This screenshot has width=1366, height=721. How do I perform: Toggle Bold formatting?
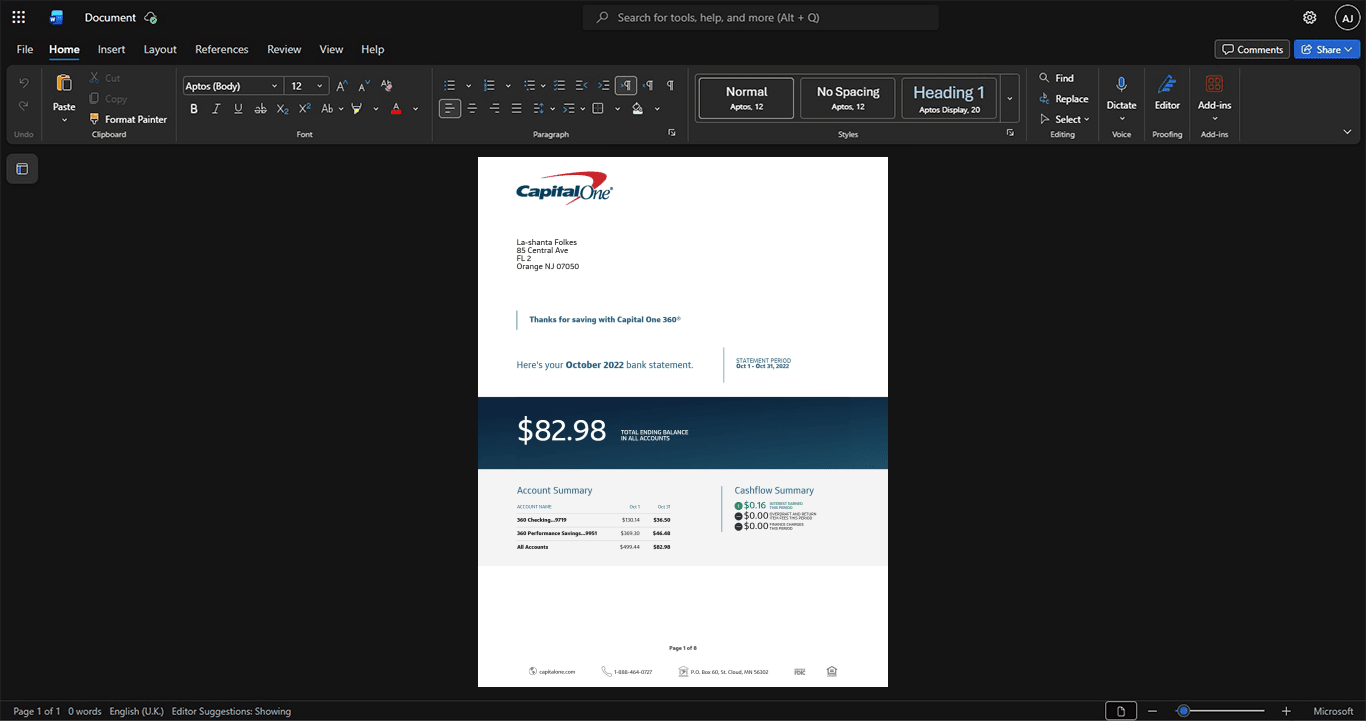coord(194,109)
